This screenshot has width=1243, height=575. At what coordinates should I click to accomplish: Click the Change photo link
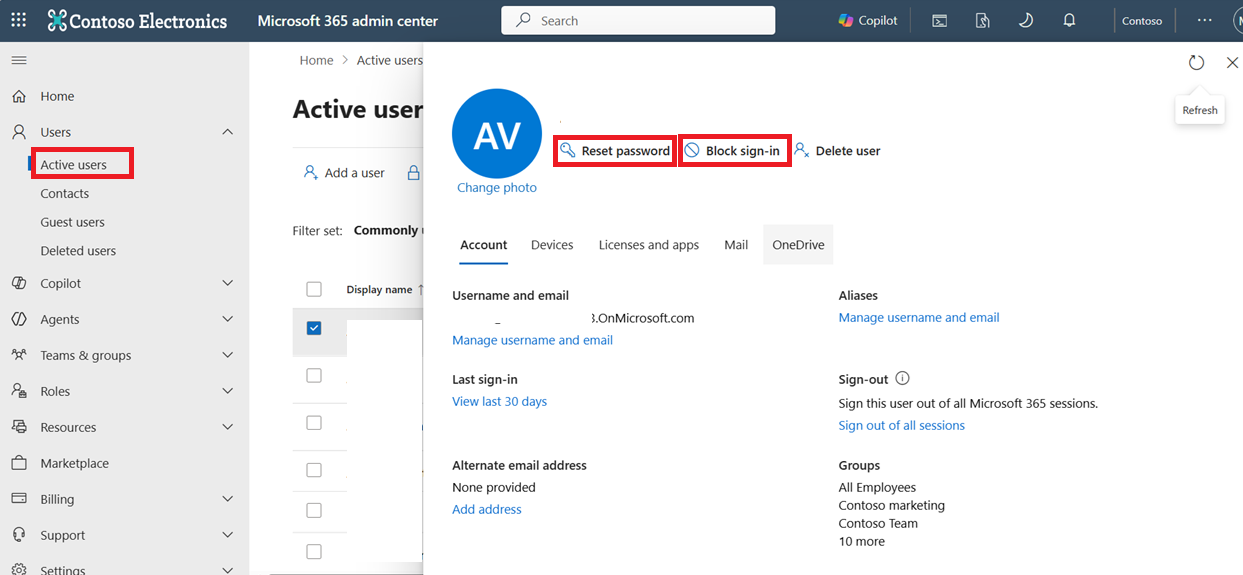point(497,188)
